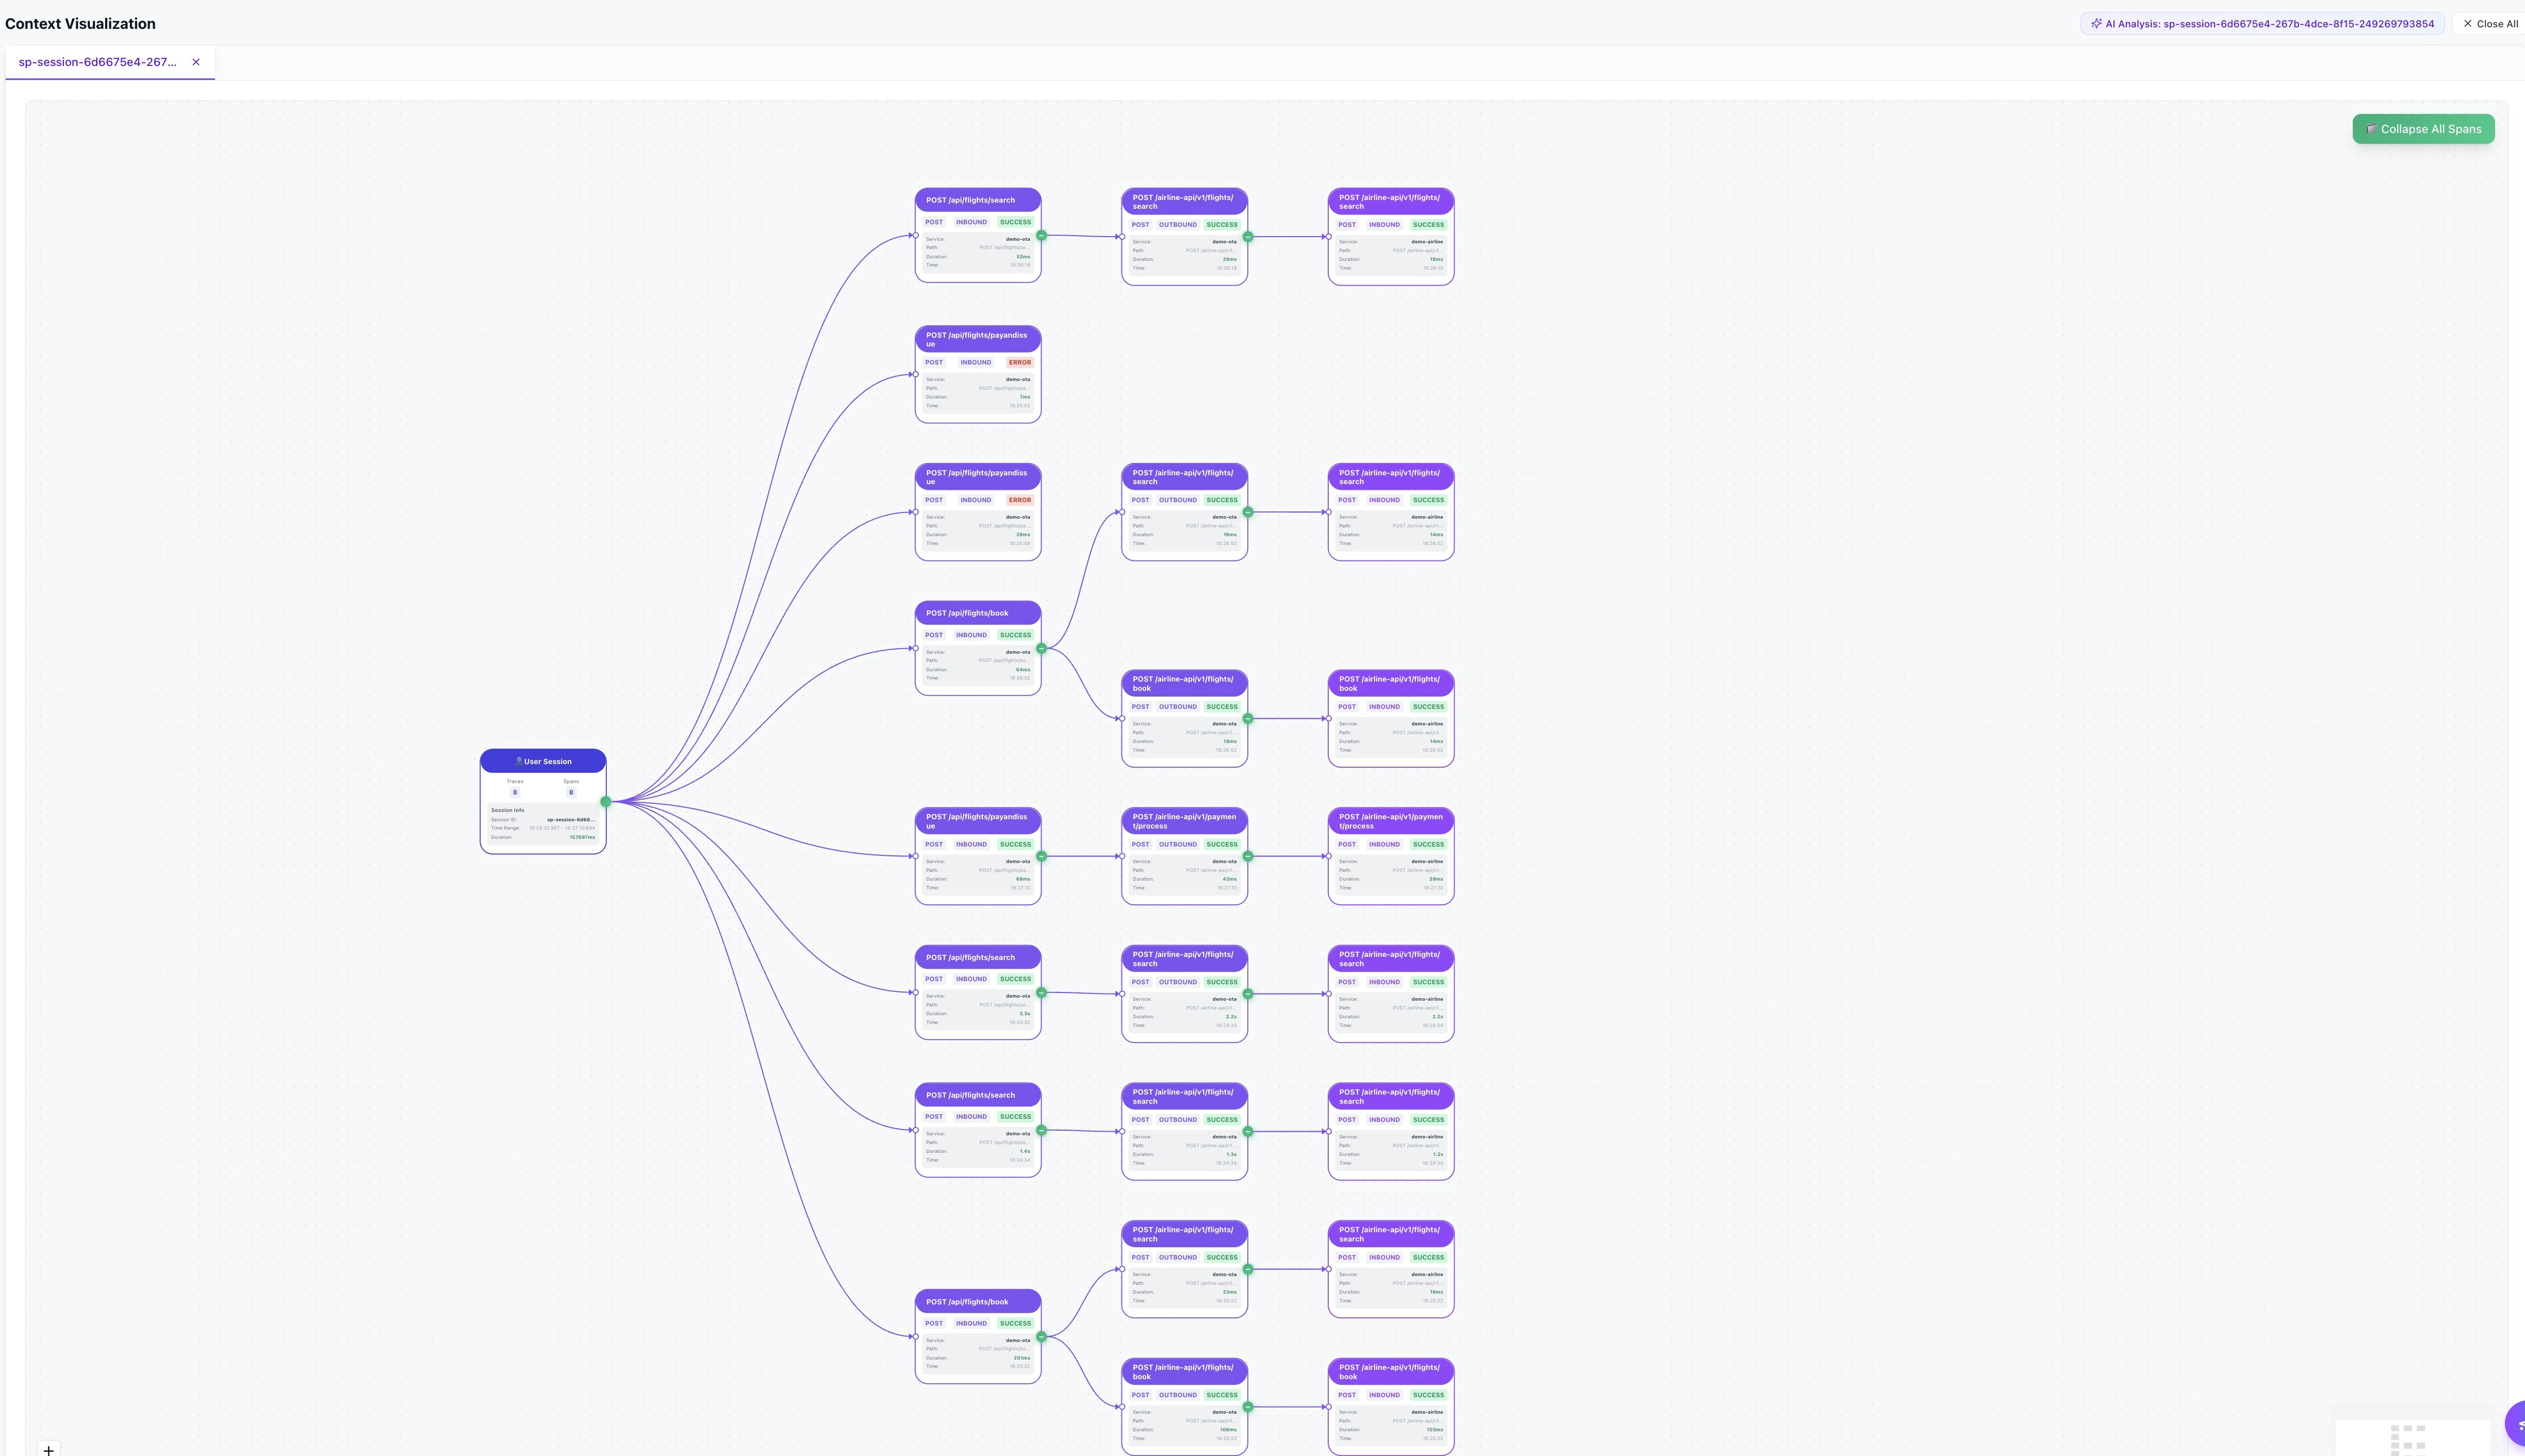Toggle collapse on outbound payment/process node
Image resolution: width=2525 pixels, height=1456 pixels.
coord(1248,856)
